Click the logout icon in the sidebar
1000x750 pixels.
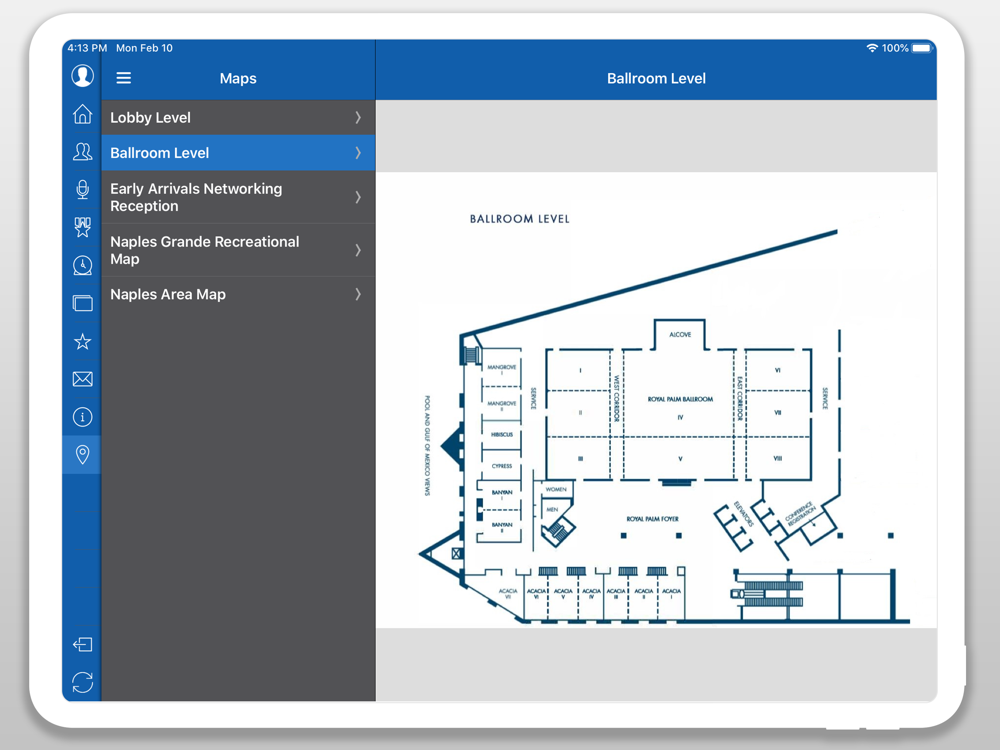tap(82, 644)
